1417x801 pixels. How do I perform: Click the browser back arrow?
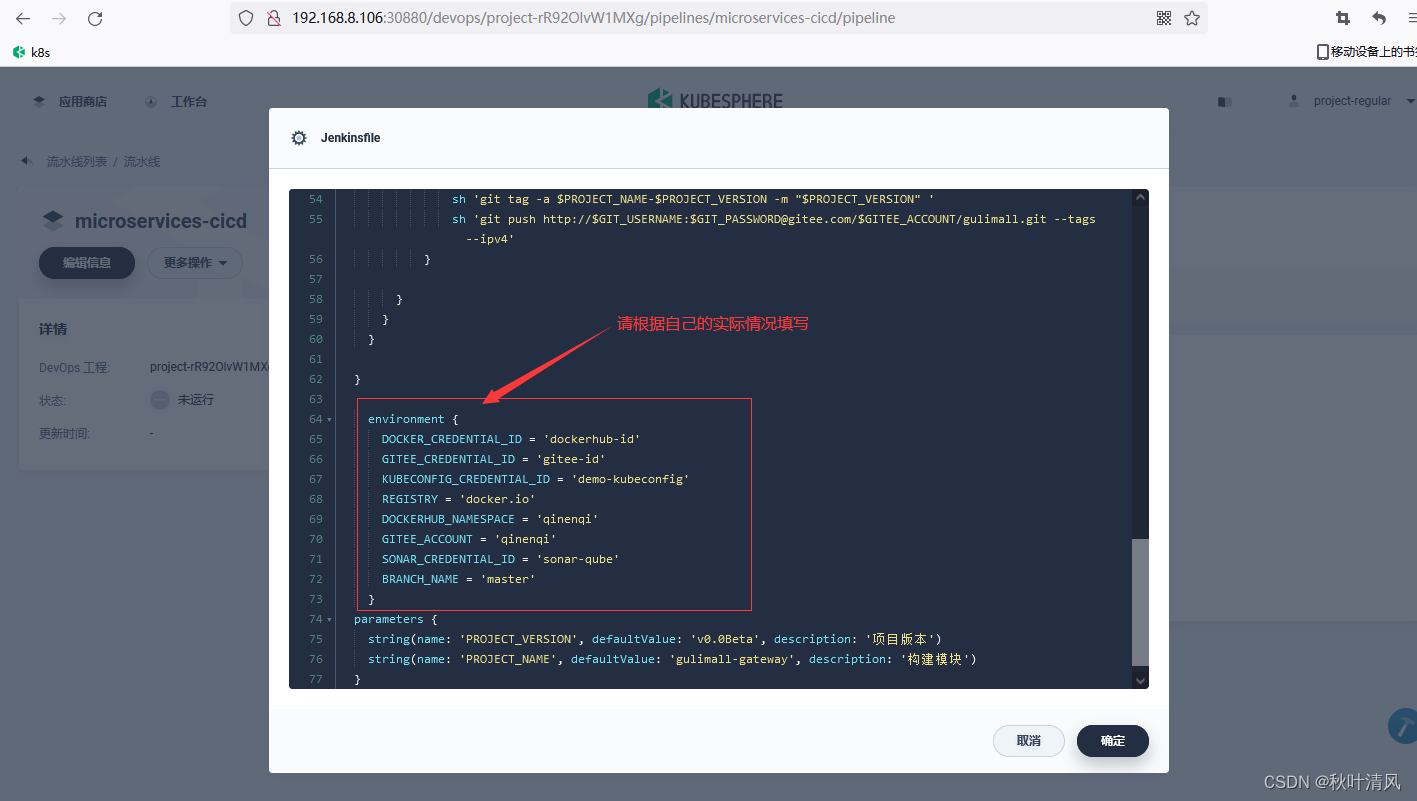[23, 18]
